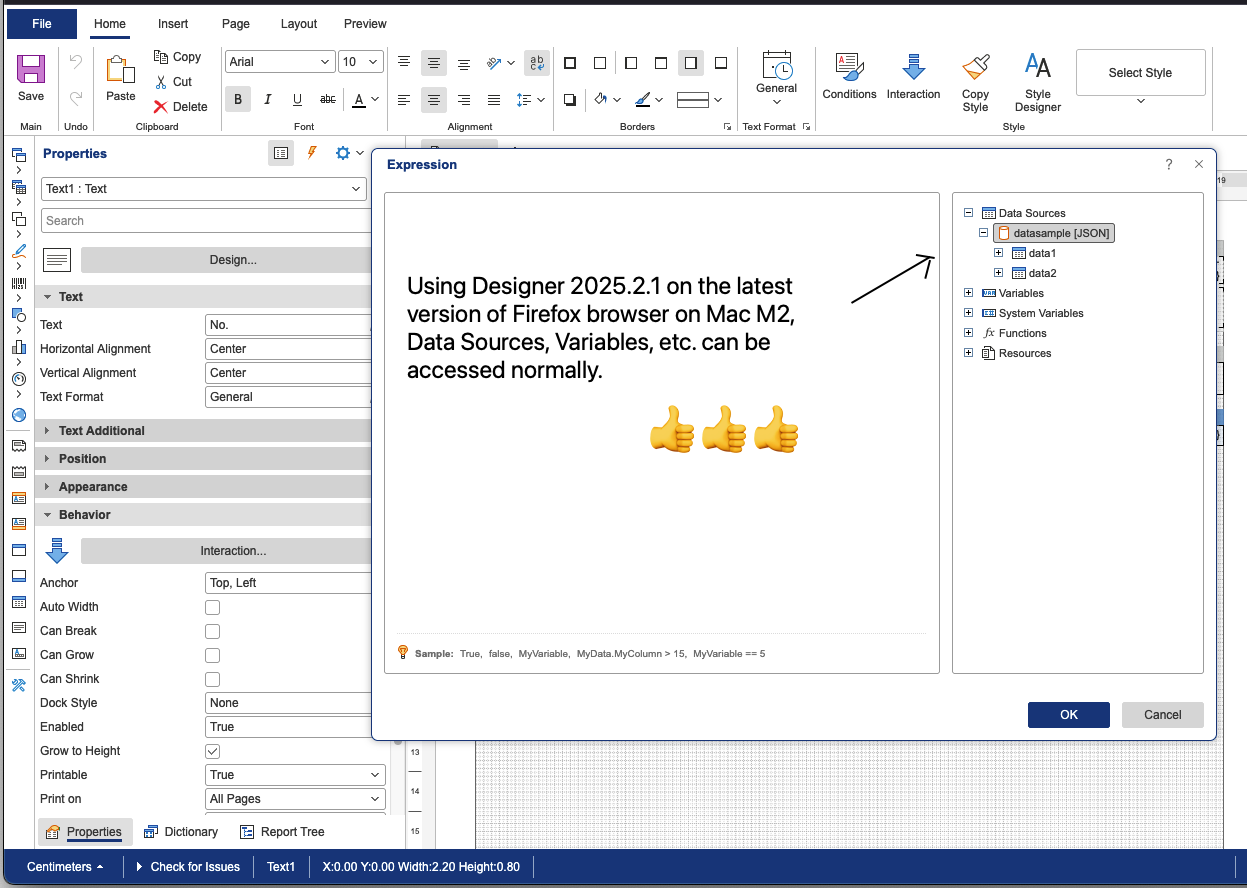Viewport: 1247px width, 888px height.
Task: Toggle Bold text formatting
Action: coord(238,99)
